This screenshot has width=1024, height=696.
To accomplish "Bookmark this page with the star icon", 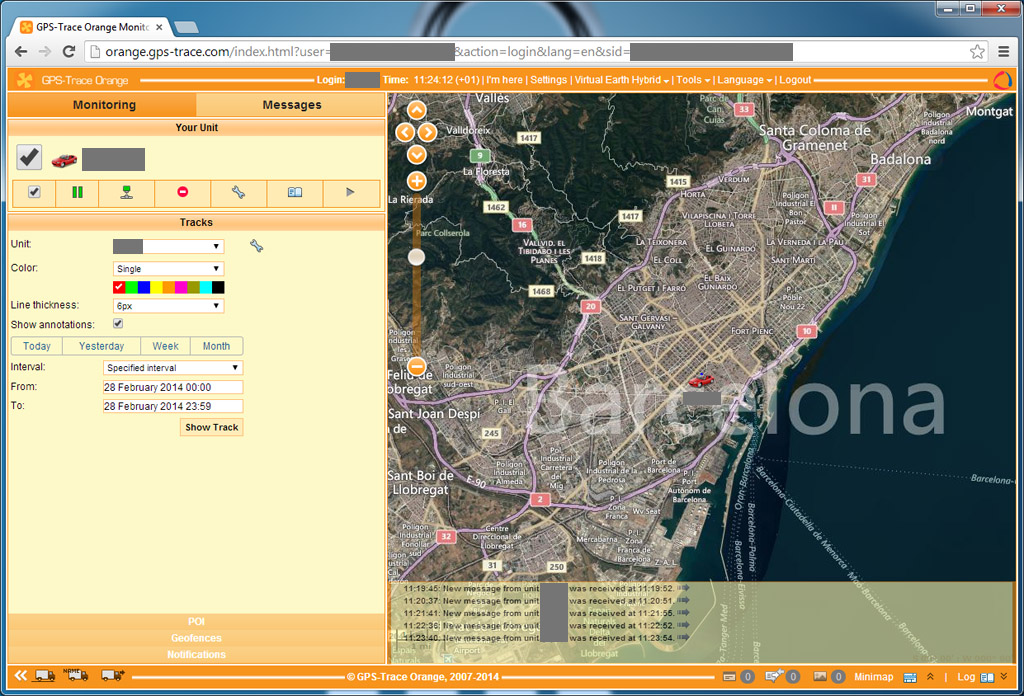I will coord(977,52).
